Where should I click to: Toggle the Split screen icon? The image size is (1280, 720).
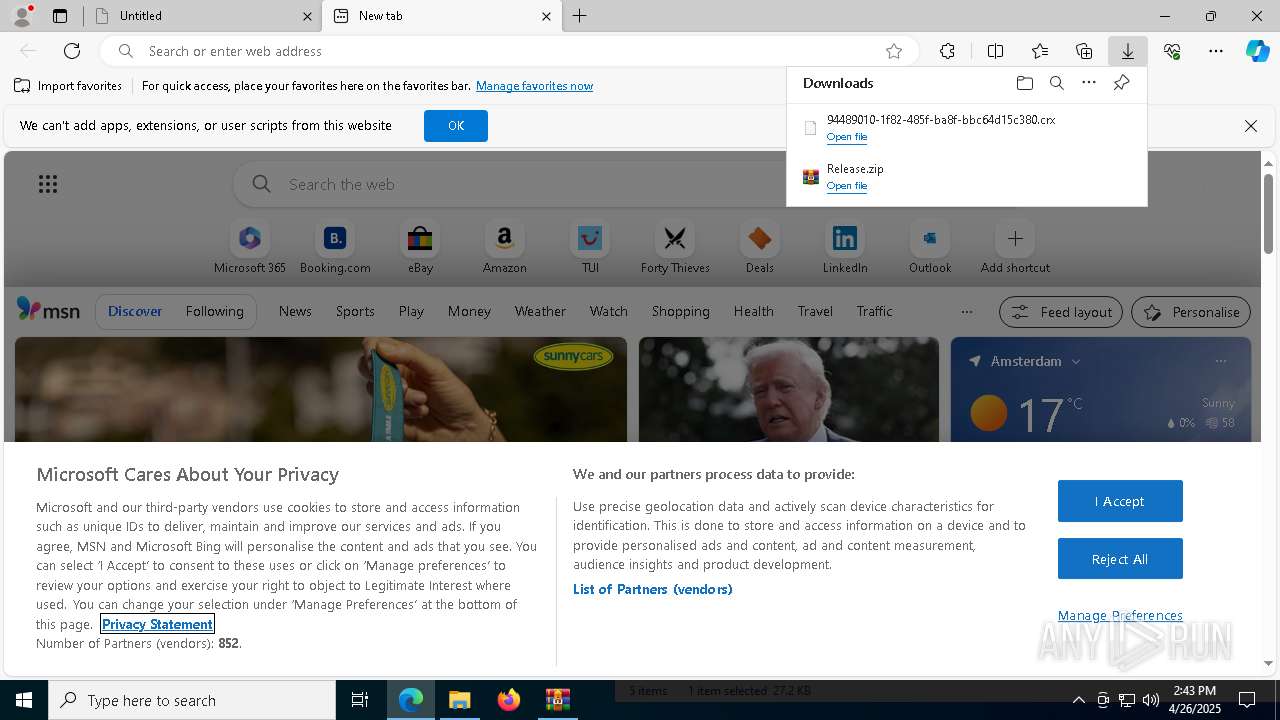[x=995, y=51]
